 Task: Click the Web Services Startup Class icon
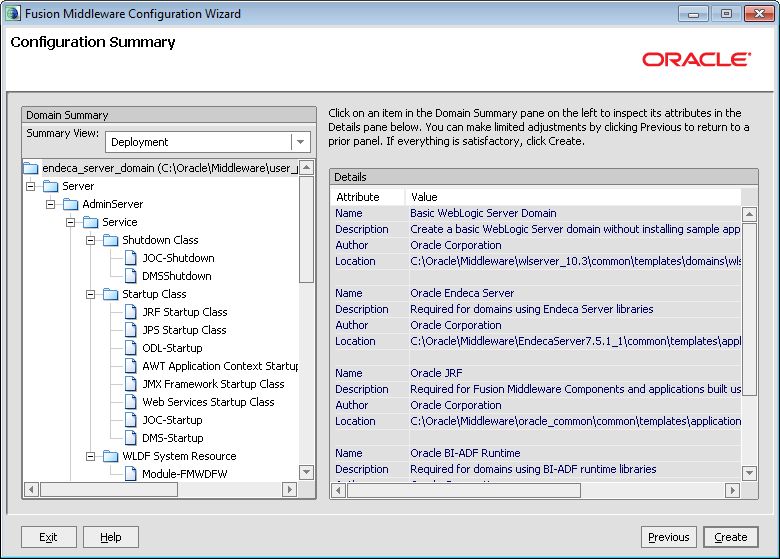130,402
